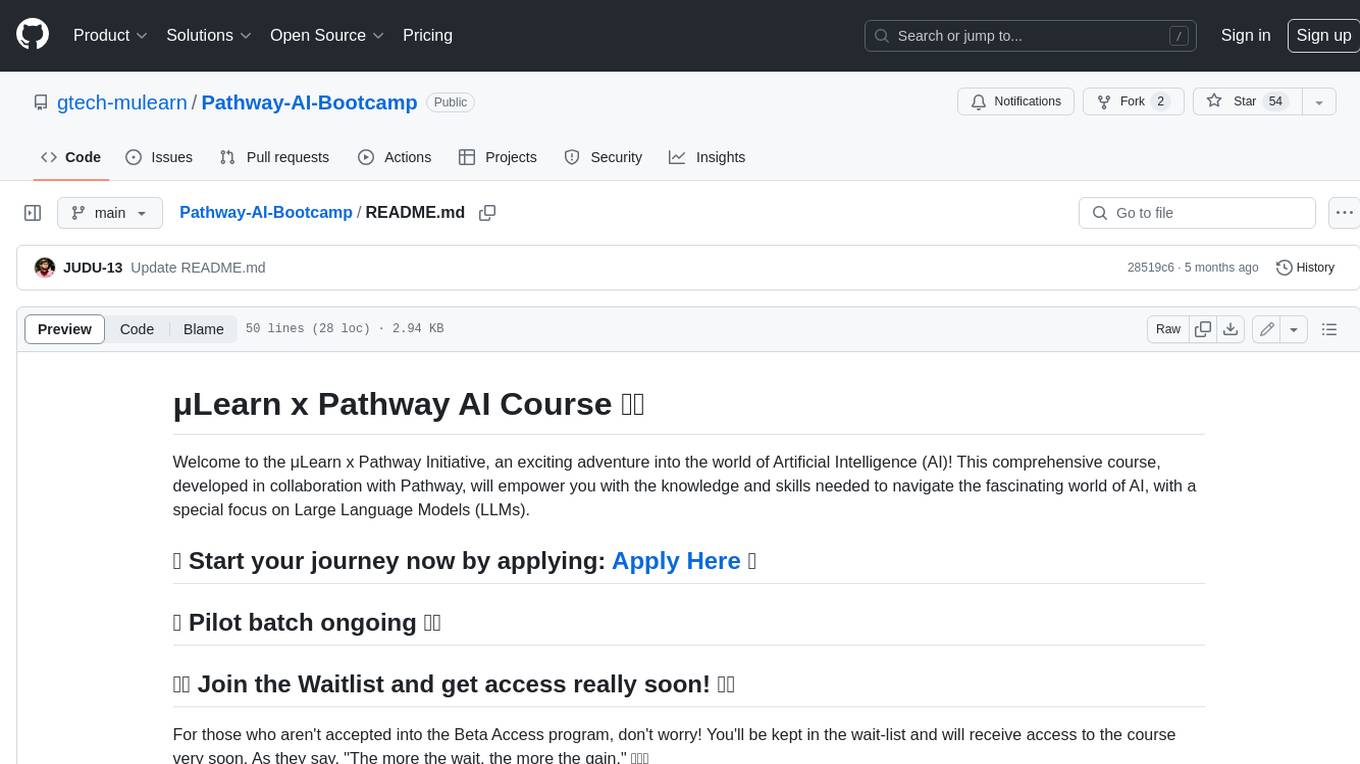The height and width of the screenshot is (764, 1360).
Task: Click the Sign up button
Action: point(1323,35)
